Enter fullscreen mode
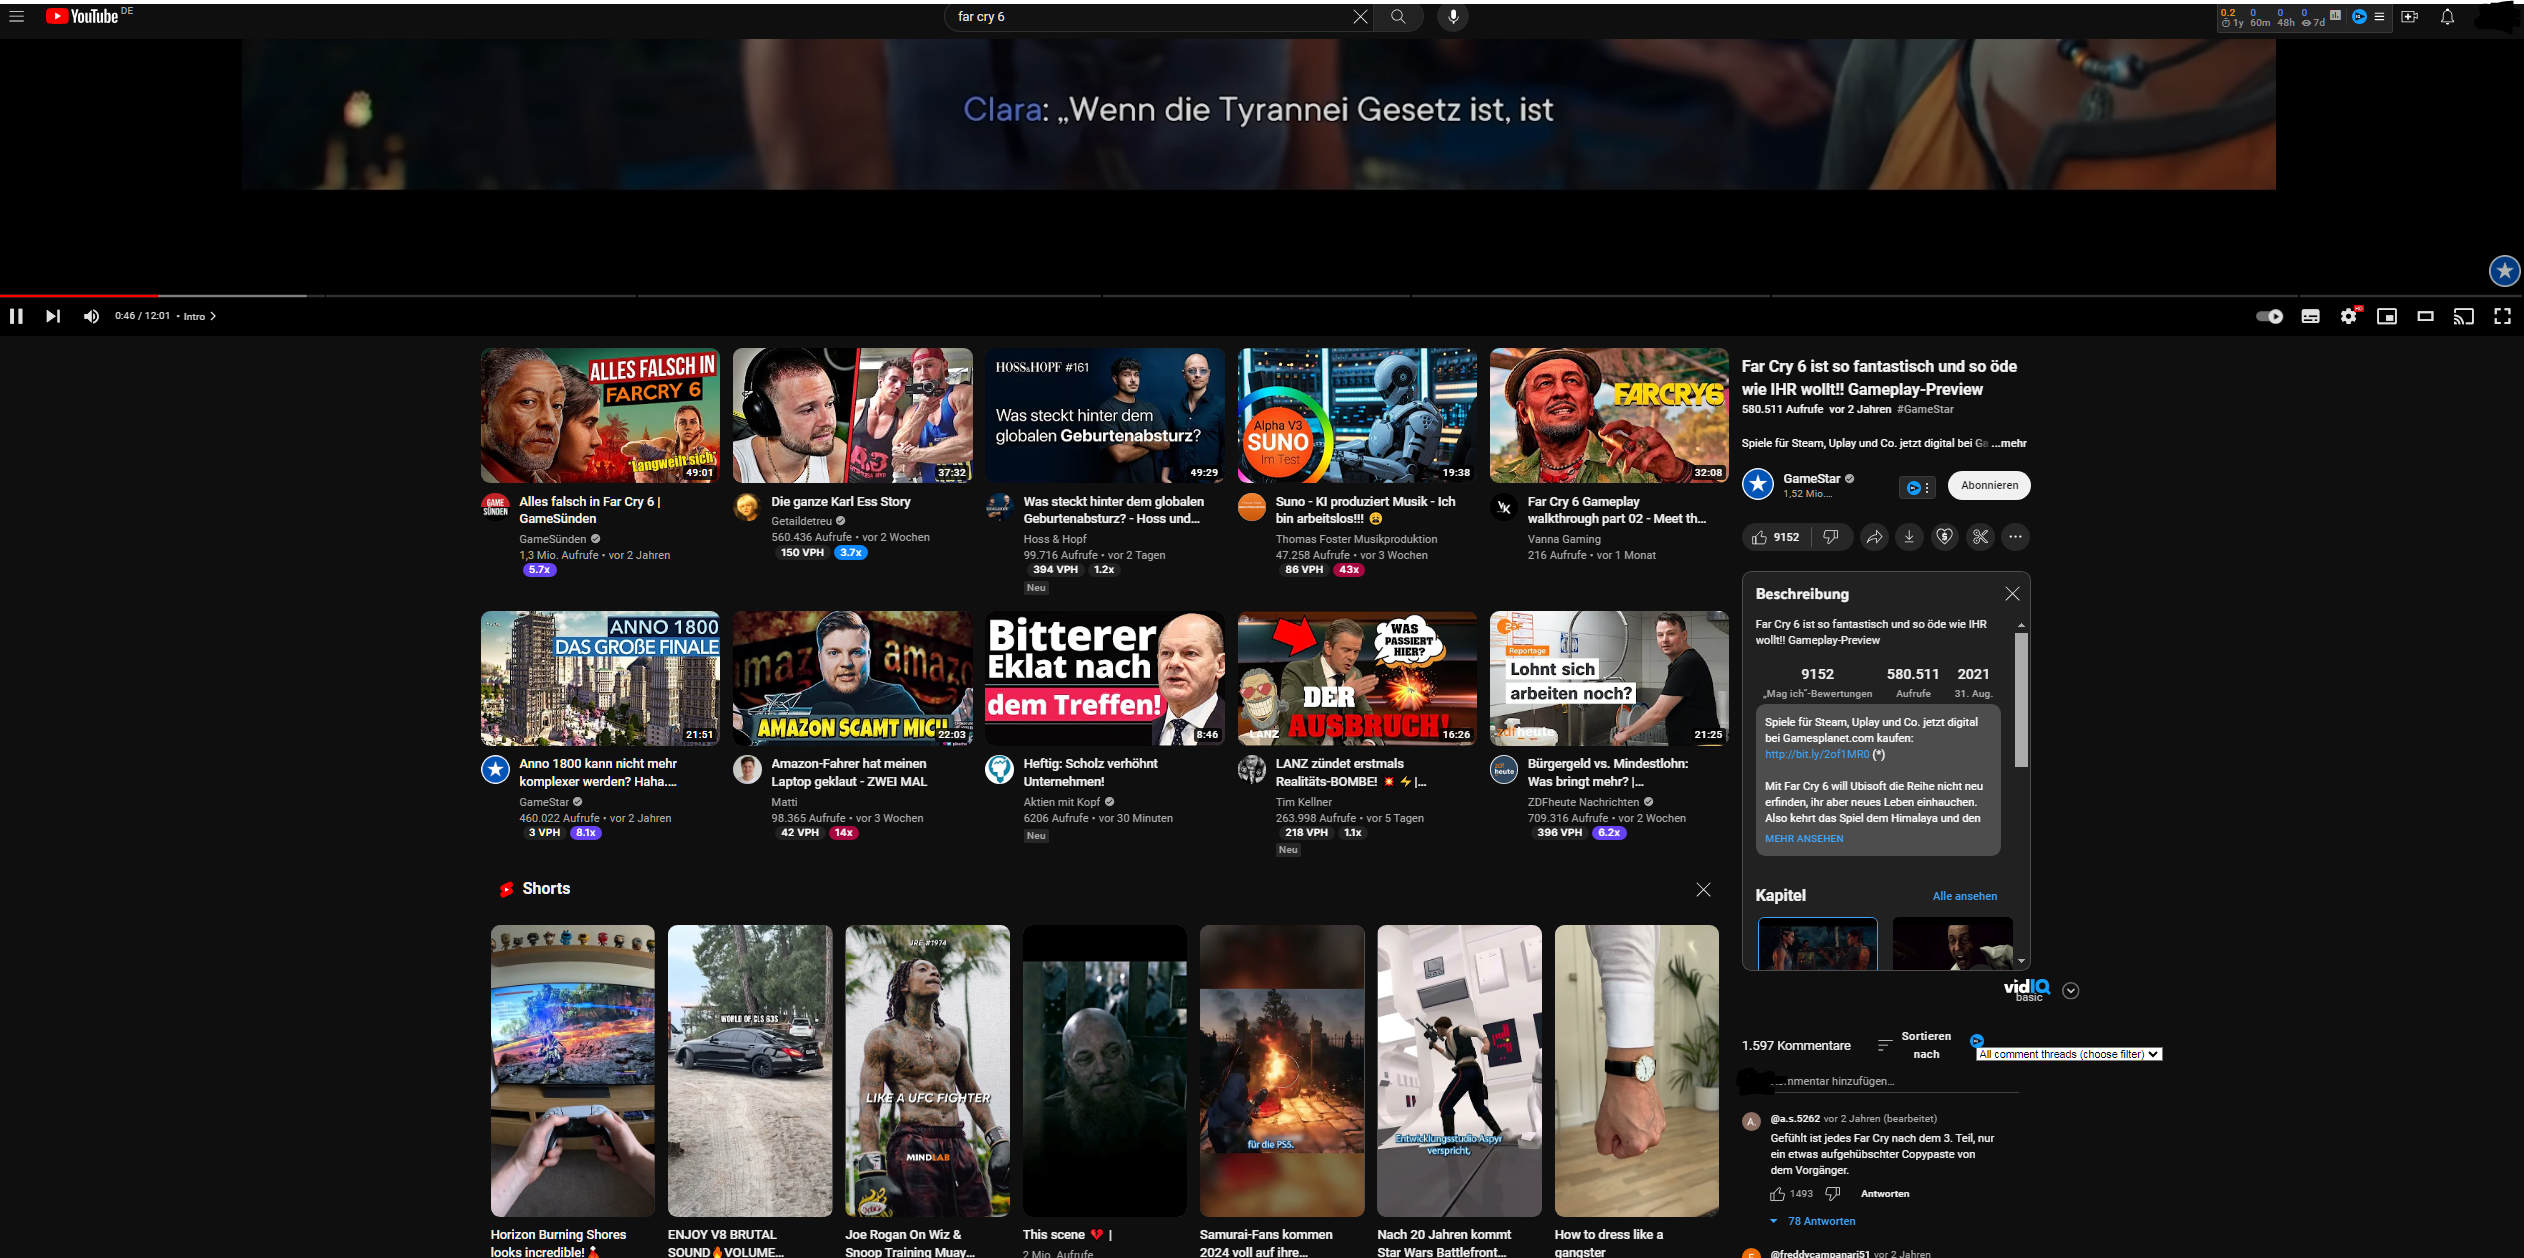The image size is (2524, 1258). coord(2502,316)
